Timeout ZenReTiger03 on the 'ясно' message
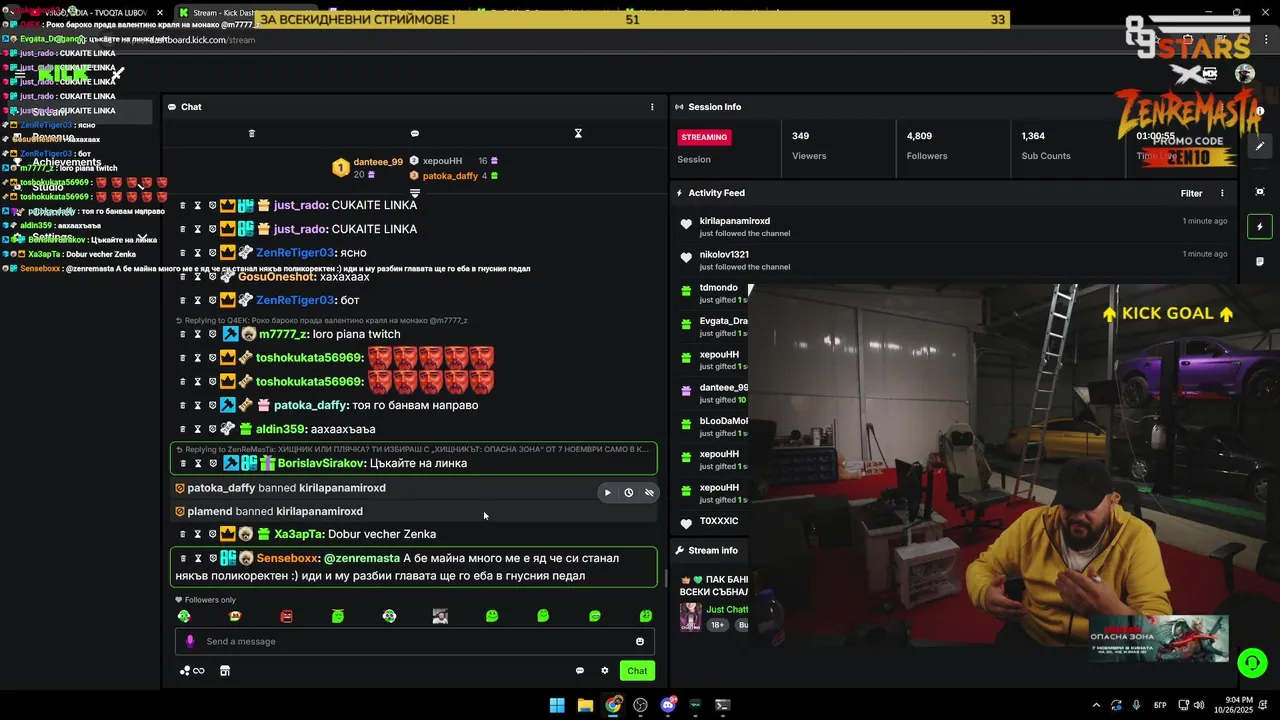The image size is (1280, 720). point(197,253)
